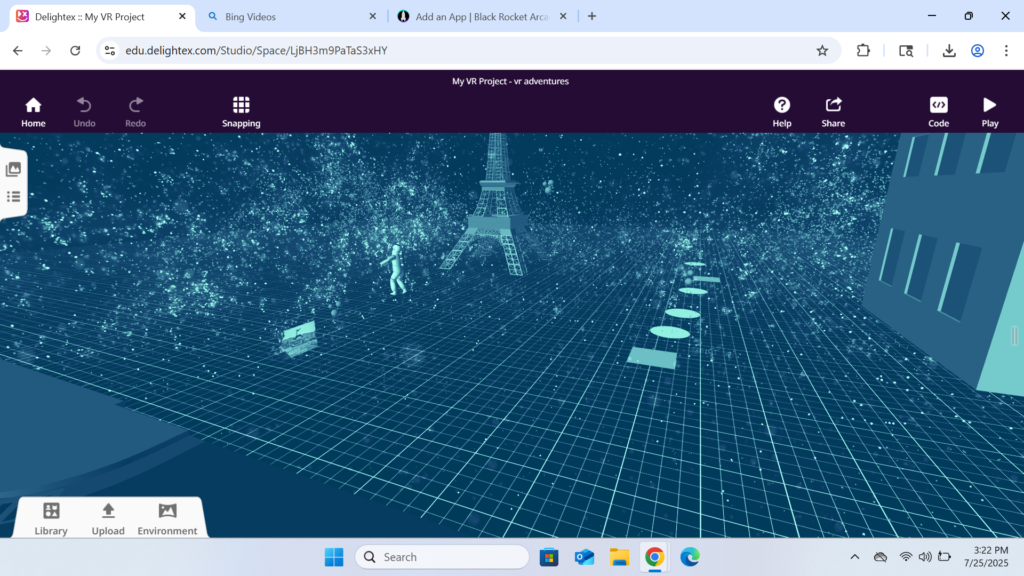This screenshot has width=1024, height=576.
Task: Open the Code editor
Action: point(938,112)
